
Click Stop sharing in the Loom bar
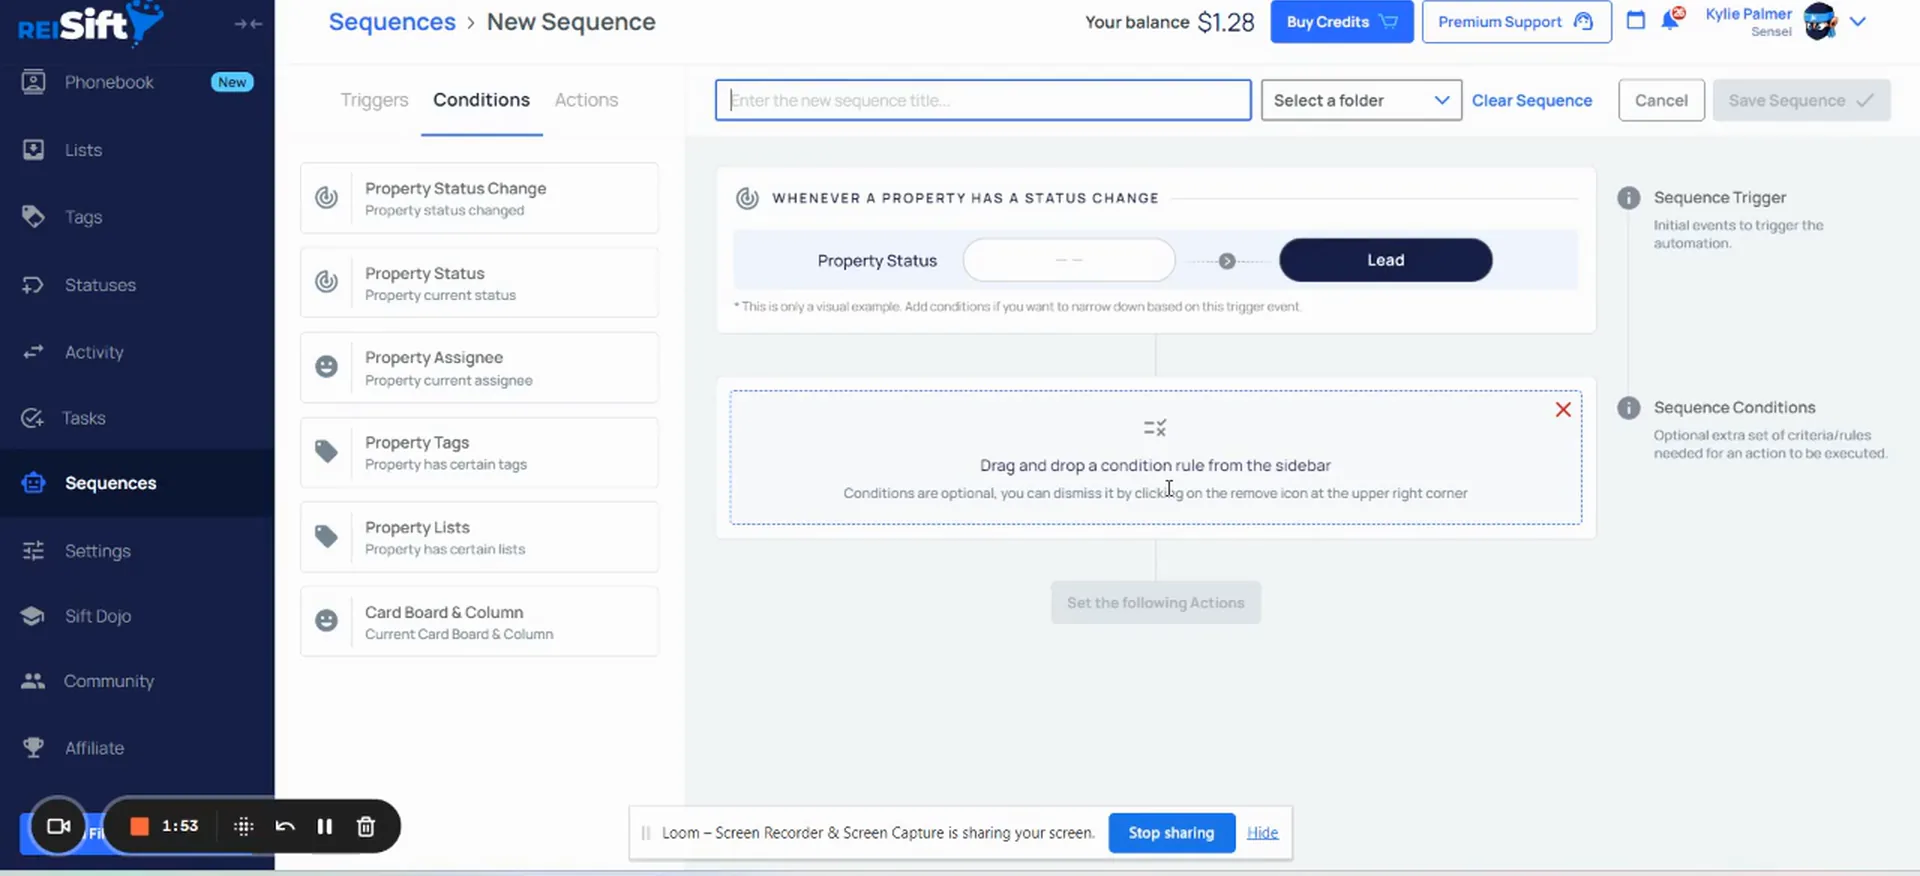pyautogui.click(x=1171, y=833)
